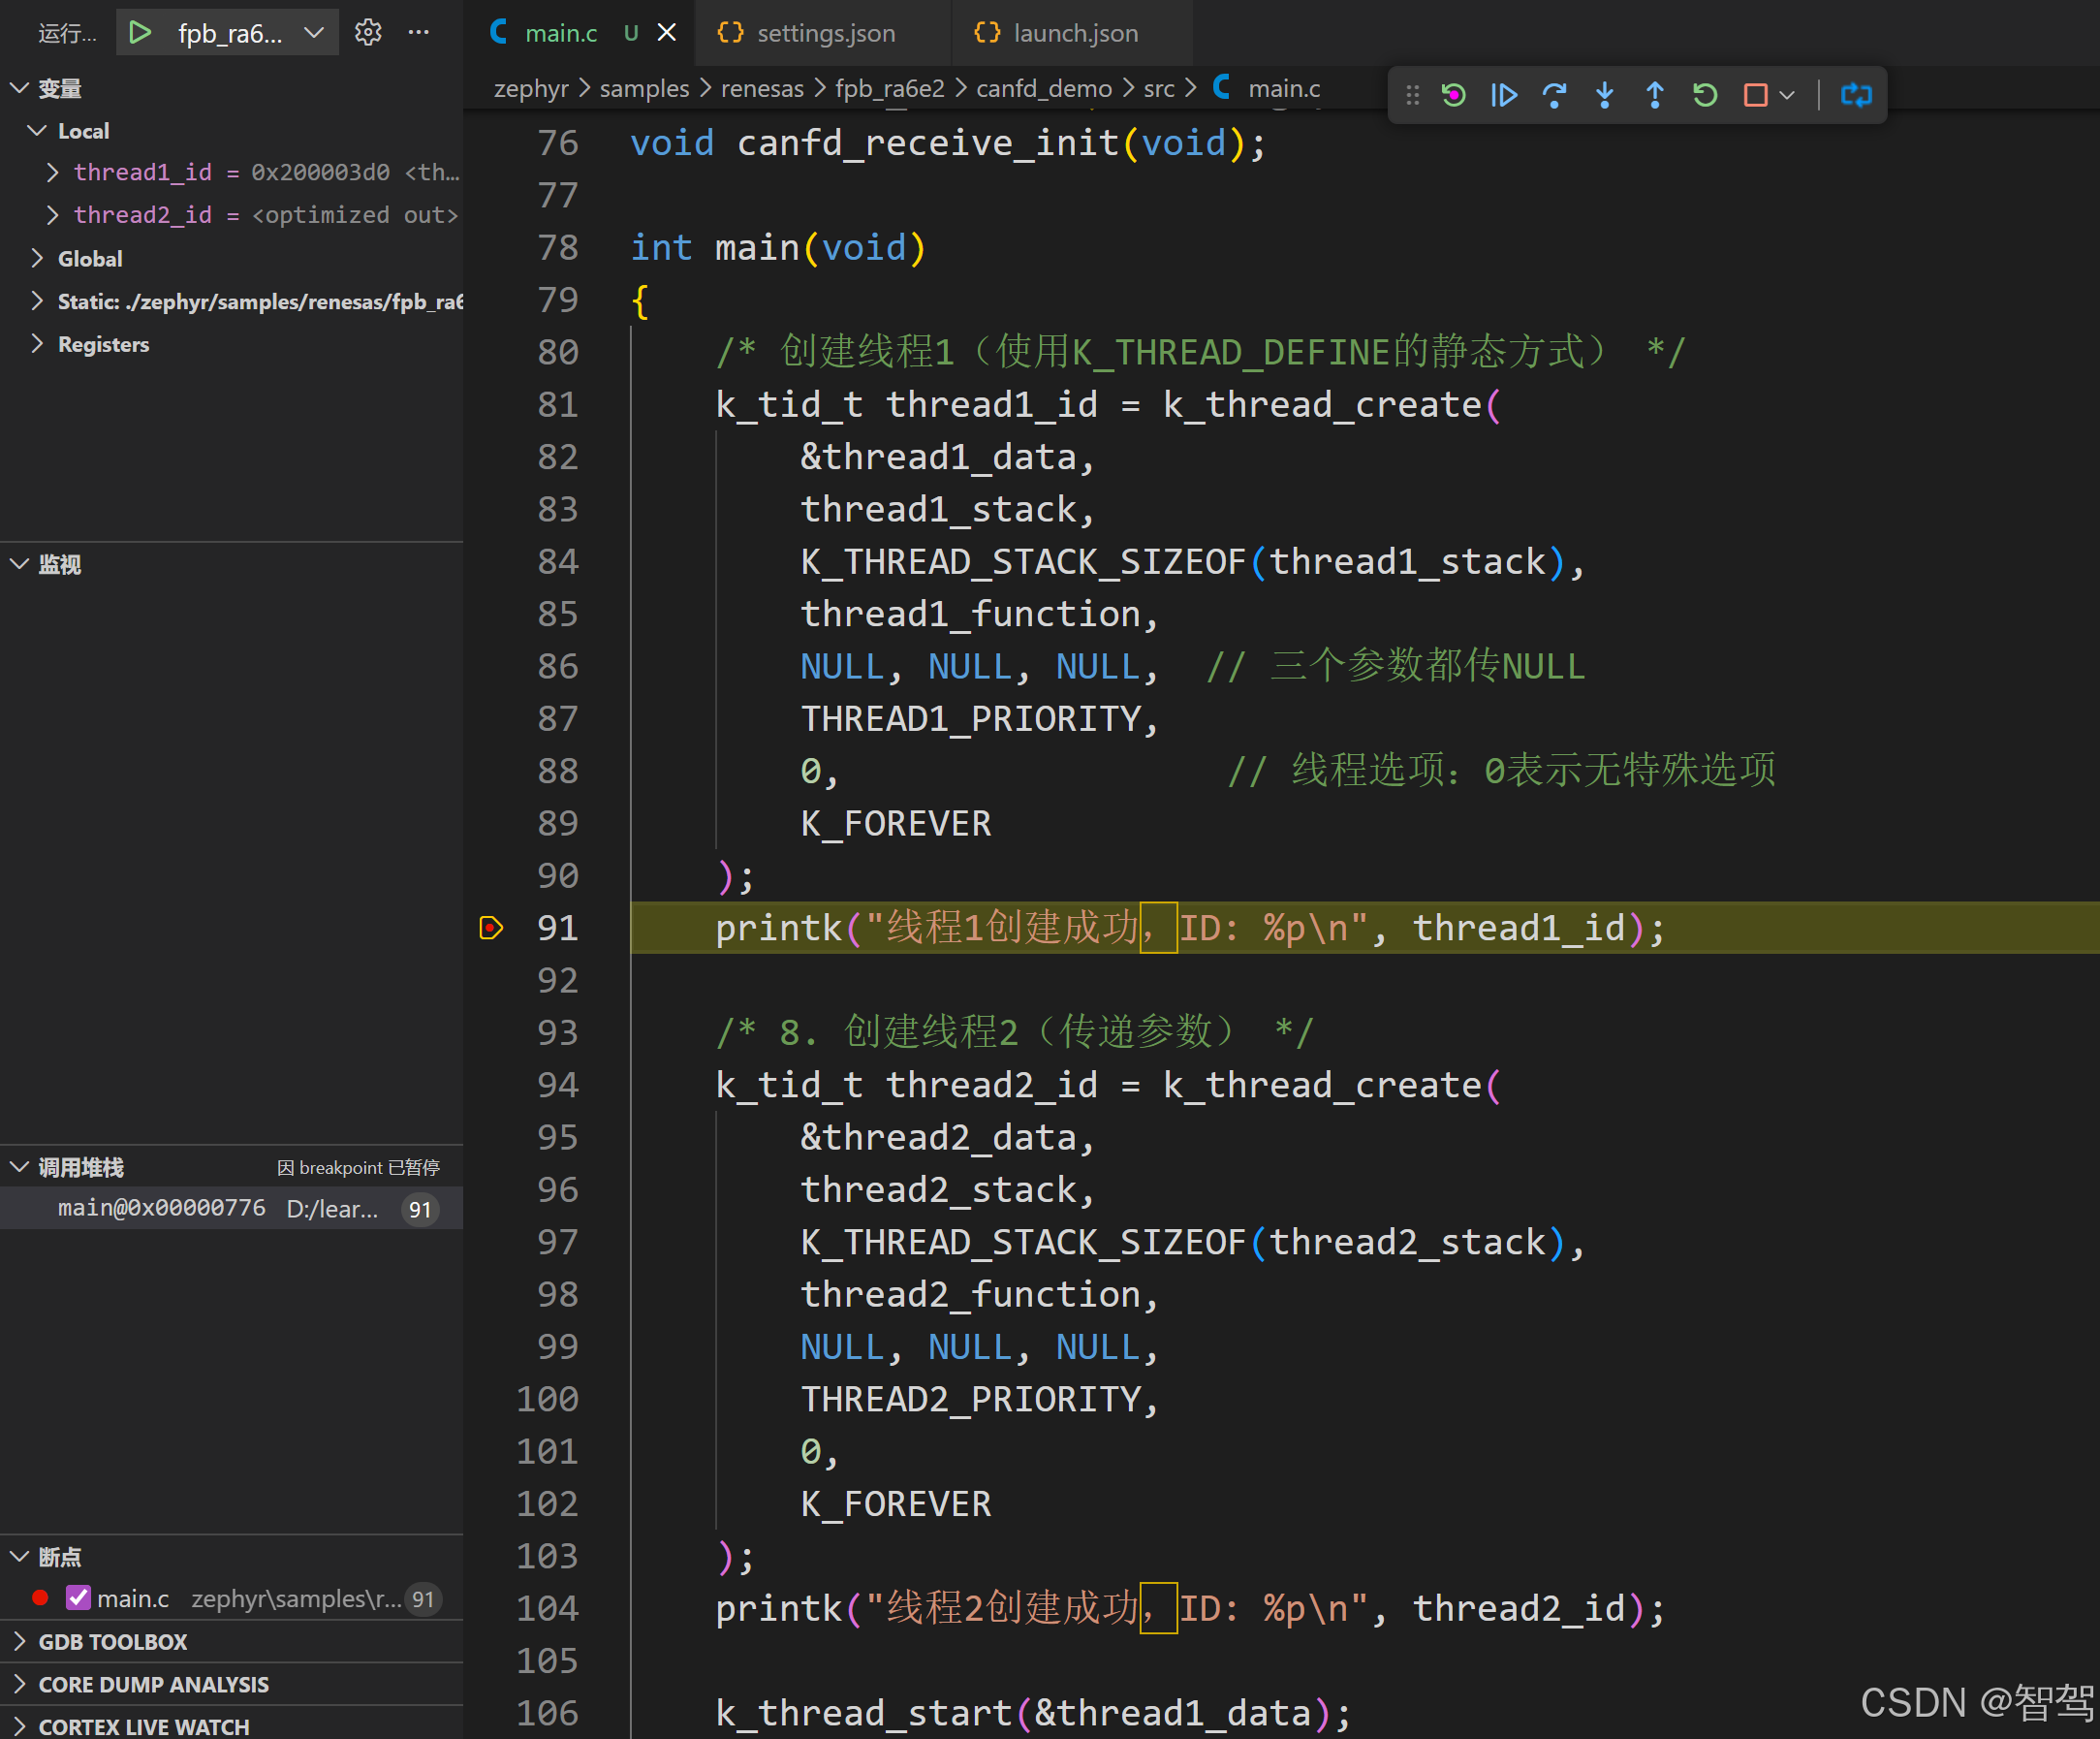The height and width of the screenshot is (1739, 2100).
Task: Click the canfd_demo breadcrumb link
Action: [1043, 89]
